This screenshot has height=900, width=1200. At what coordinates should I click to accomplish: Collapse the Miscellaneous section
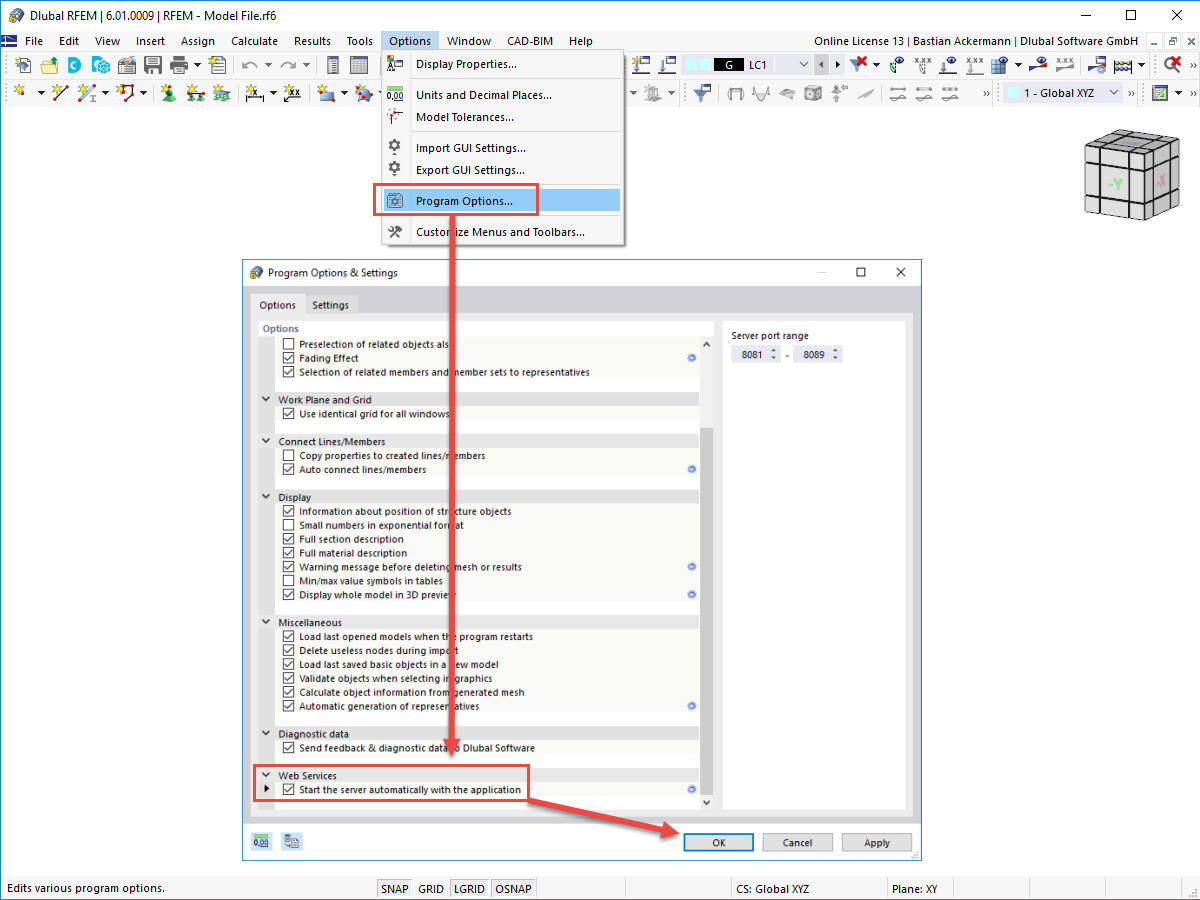click(265, 622)
